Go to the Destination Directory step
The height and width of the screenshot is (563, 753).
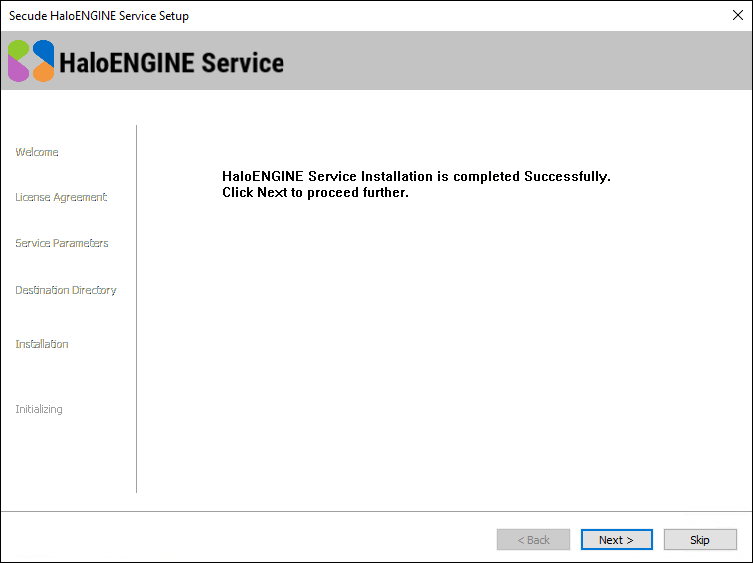[66, 290]
